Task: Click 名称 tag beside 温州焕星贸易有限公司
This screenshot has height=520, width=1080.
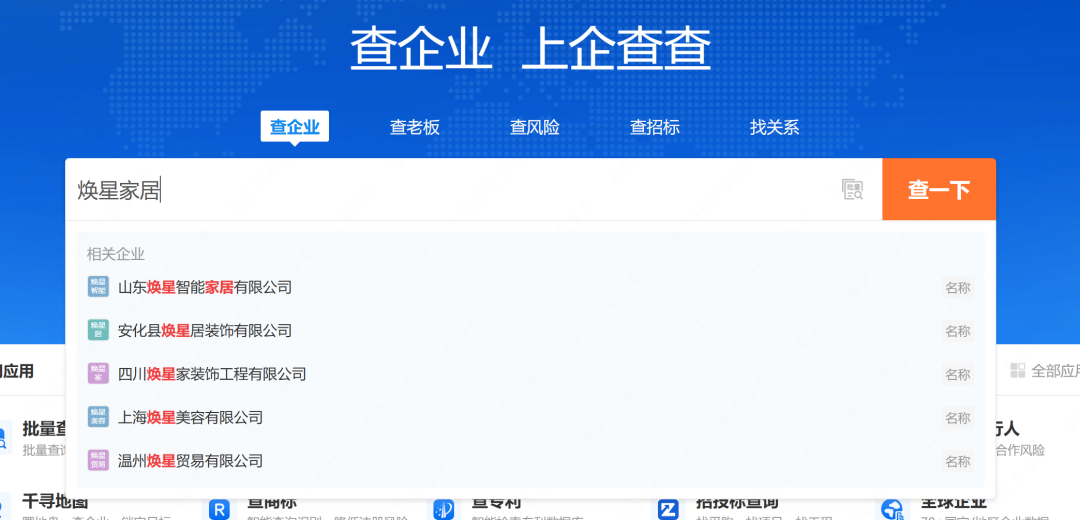Action: 957,461
